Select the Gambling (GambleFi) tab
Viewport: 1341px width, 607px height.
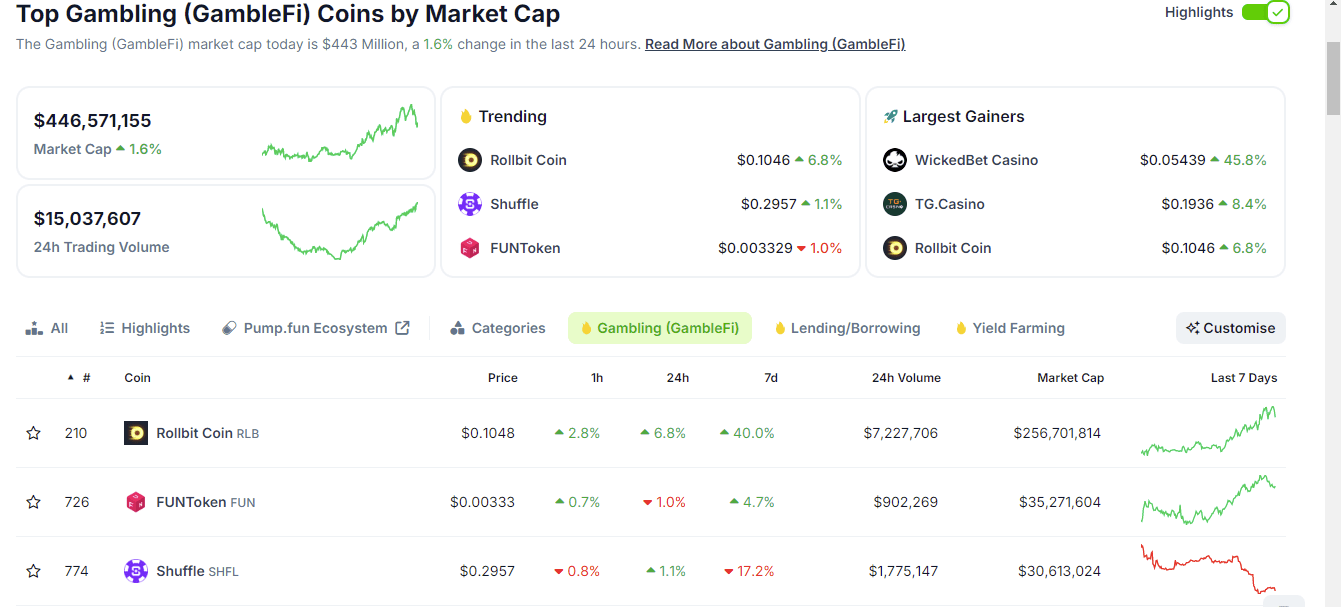point(660,328)
